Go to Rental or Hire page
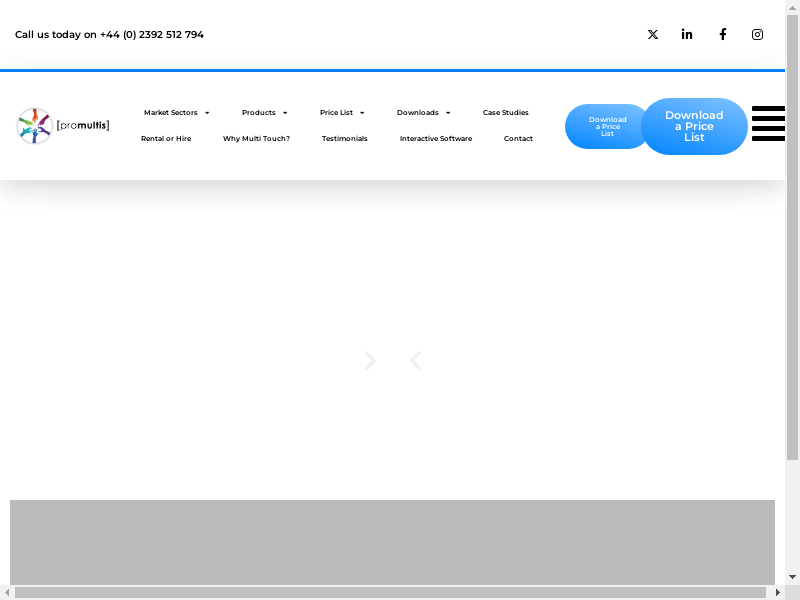The width and height of the screenshot is (800, 600). click(x=166, y=139)
